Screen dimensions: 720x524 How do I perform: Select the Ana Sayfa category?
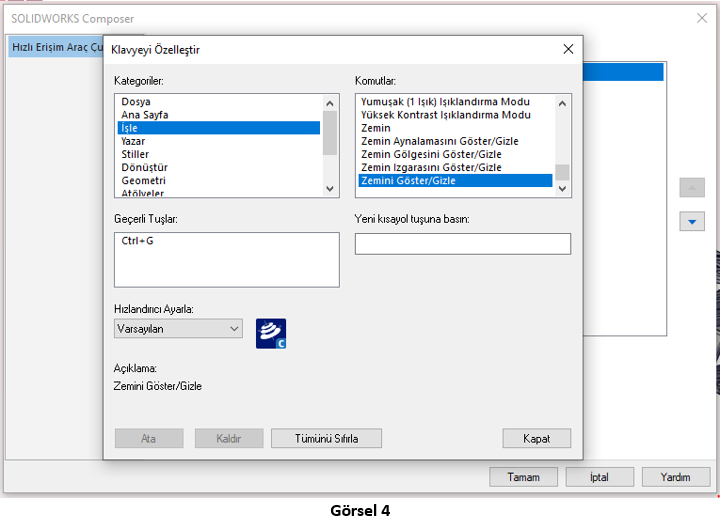[x=144, y=115]
